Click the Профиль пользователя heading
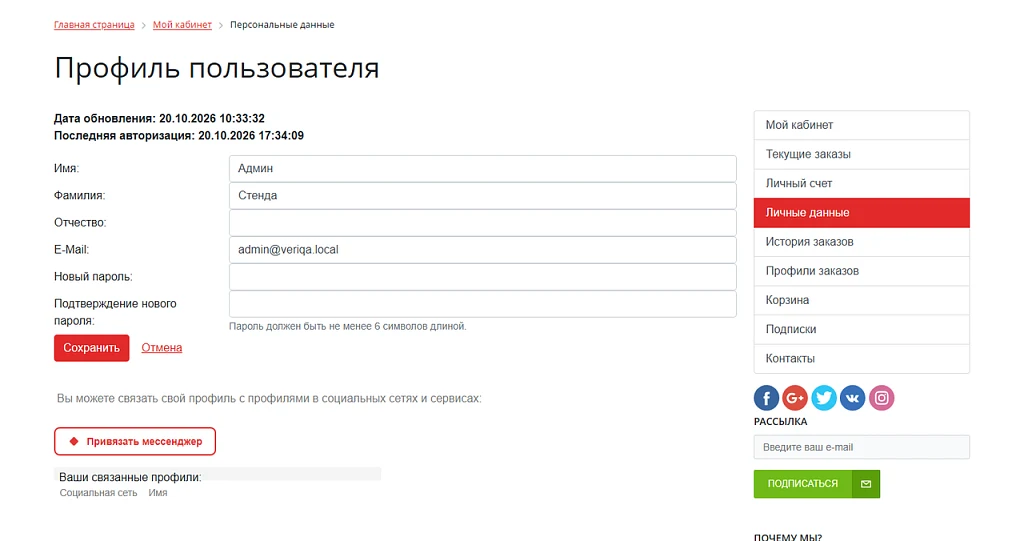1024x541 pixels. 217,68
